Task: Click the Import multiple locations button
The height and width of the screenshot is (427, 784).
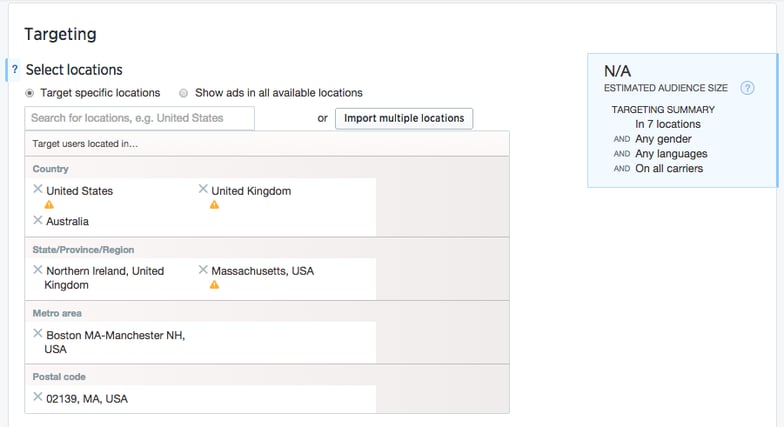Action: click(404, 118)
